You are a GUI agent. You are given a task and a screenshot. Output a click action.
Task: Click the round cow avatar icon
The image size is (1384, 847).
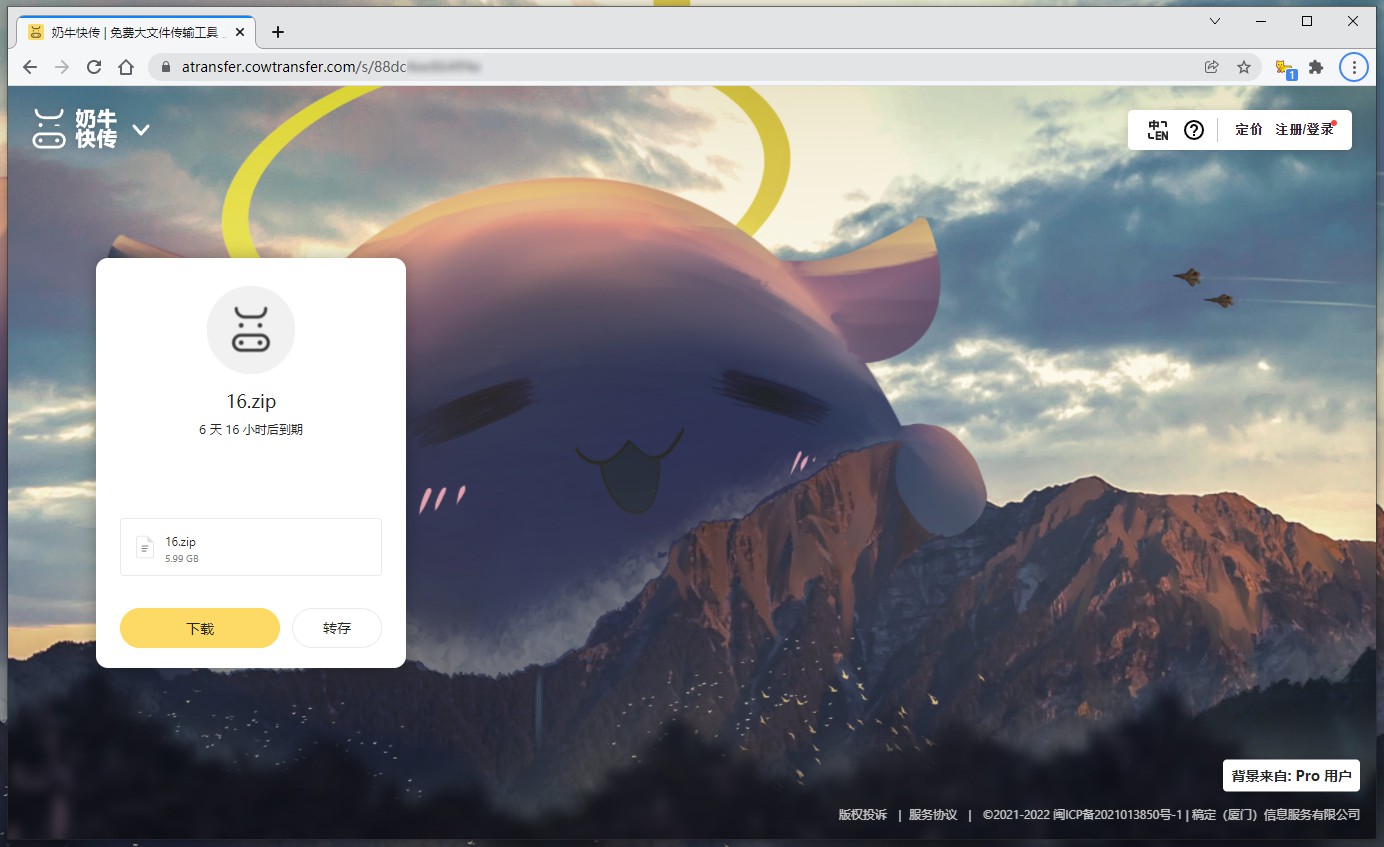click(x=251, y=330)
